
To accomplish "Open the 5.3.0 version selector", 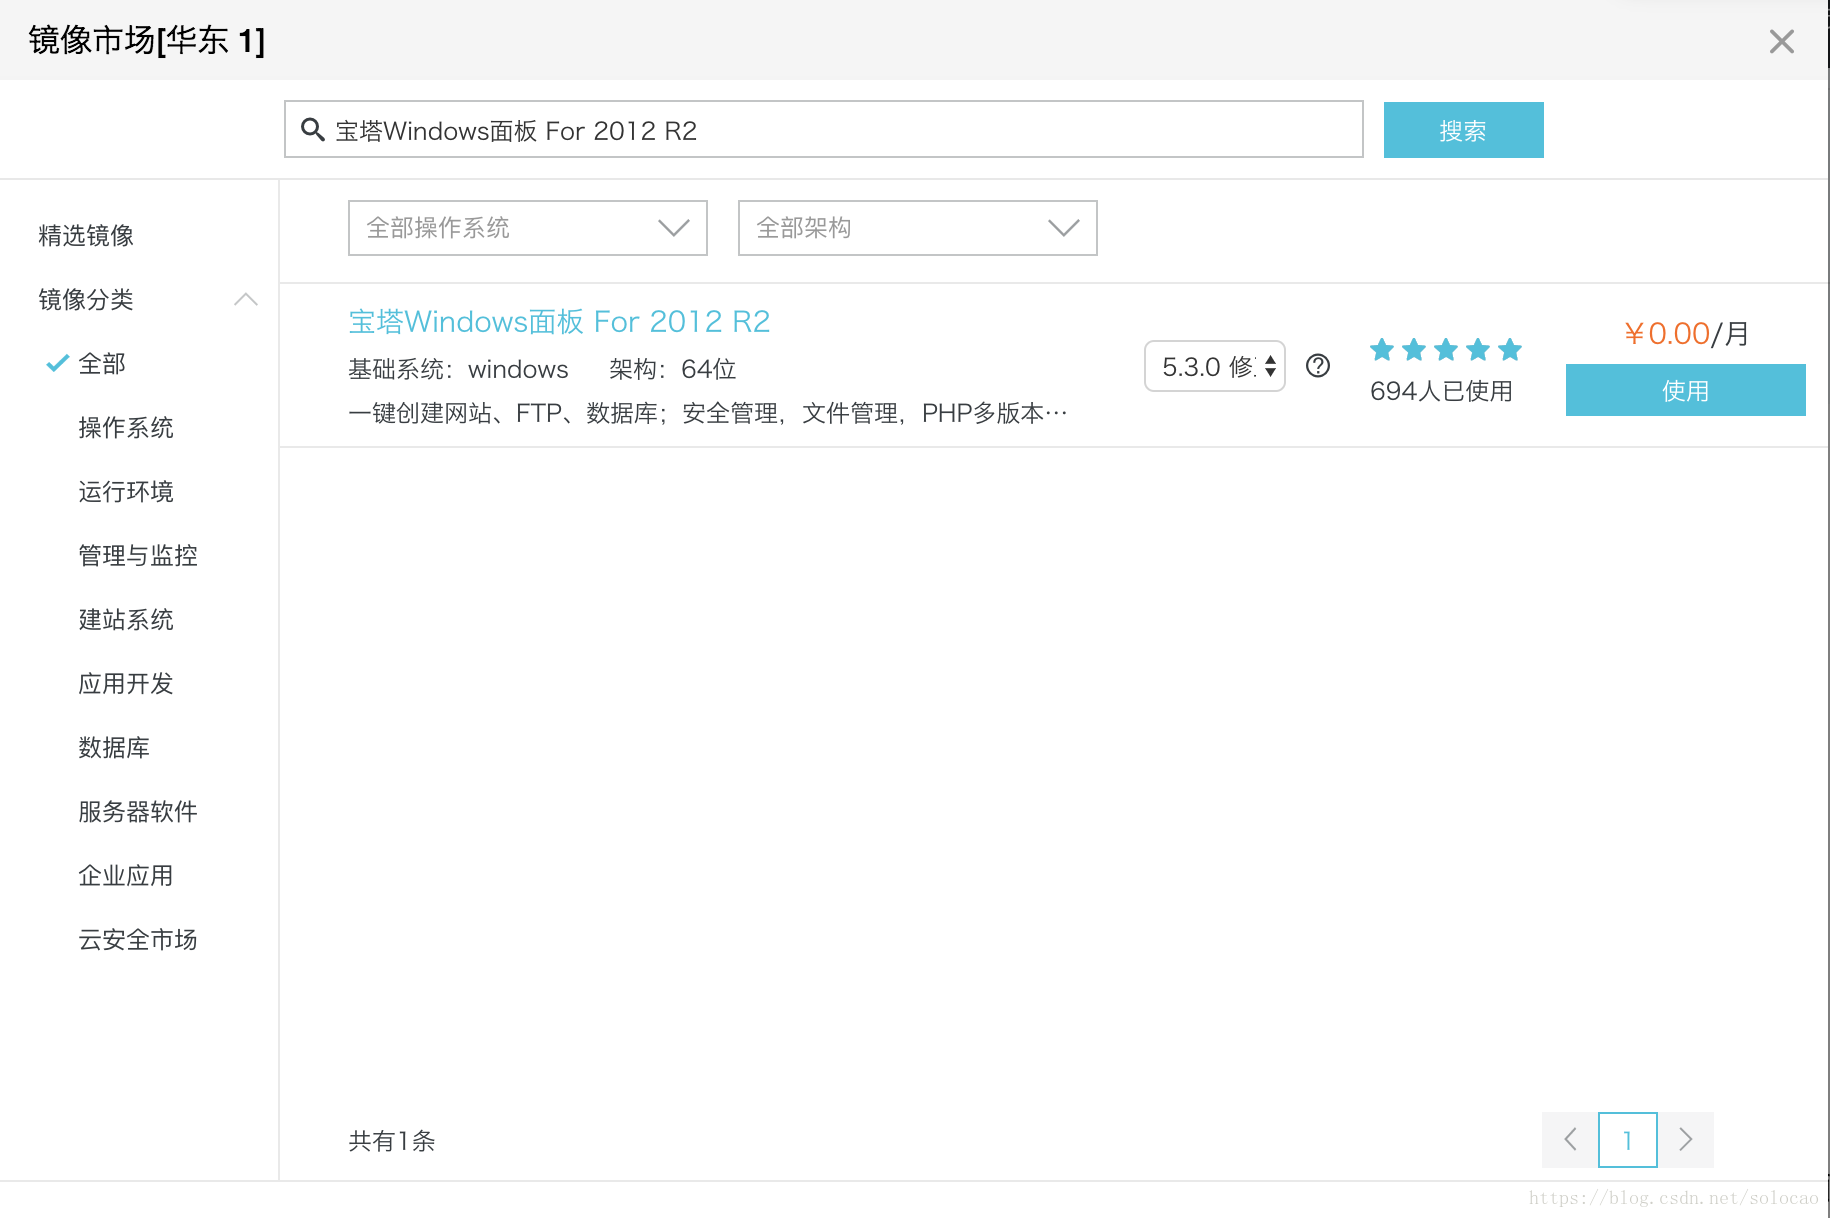I will (x=1214, y=366).
